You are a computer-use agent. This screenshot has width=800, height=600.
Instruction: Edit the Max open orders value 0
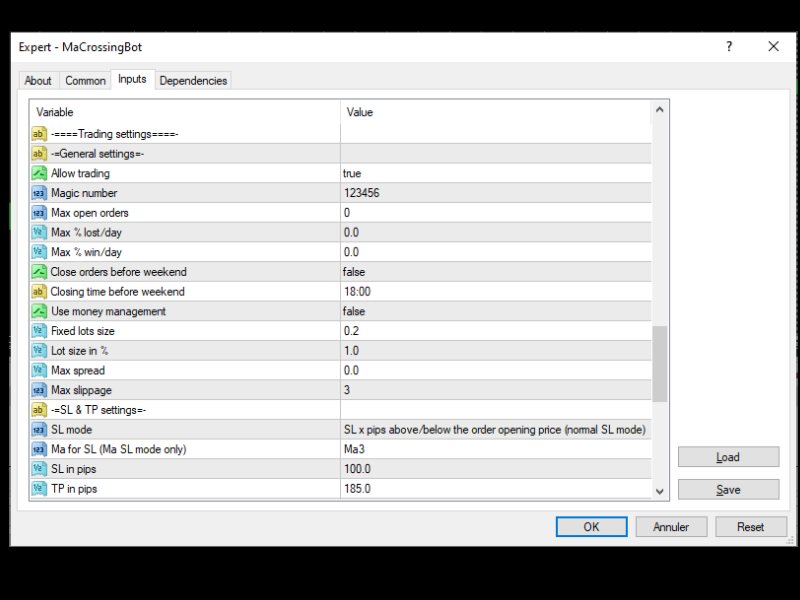point(496,213)
